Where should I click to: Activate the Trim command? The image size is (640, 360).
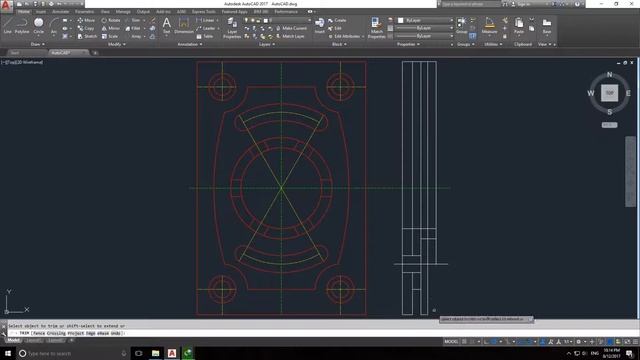click(133, 20)
